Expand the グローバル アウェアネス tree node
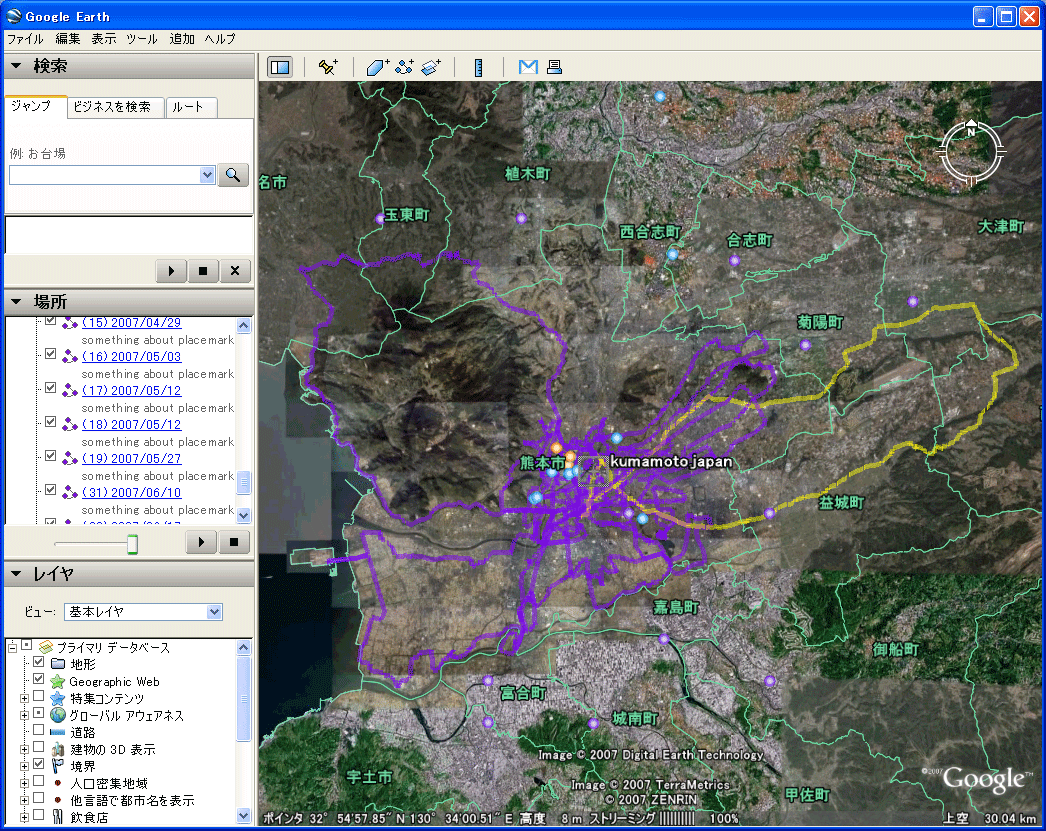This screenshot has width=1046, height=831. [24, 715]
